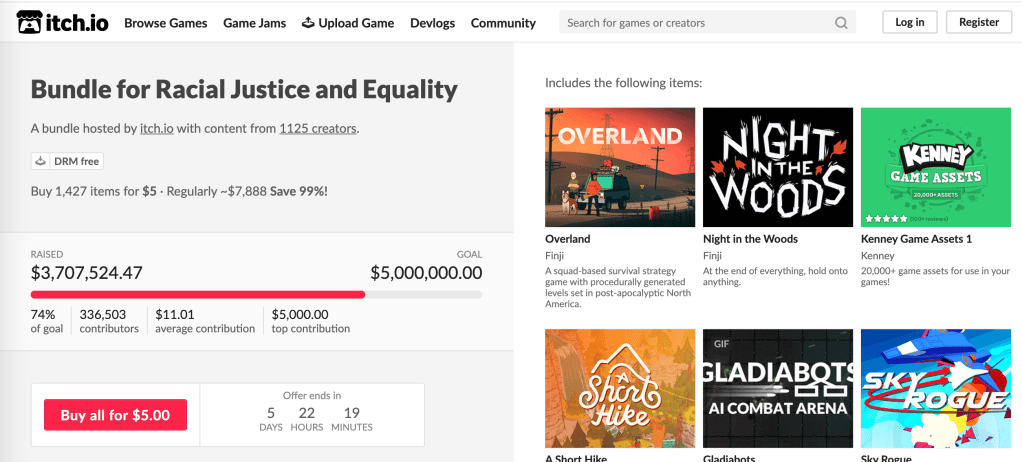Click the search magnifier icon
The image size is (1022, 462).
coord(843,23)
